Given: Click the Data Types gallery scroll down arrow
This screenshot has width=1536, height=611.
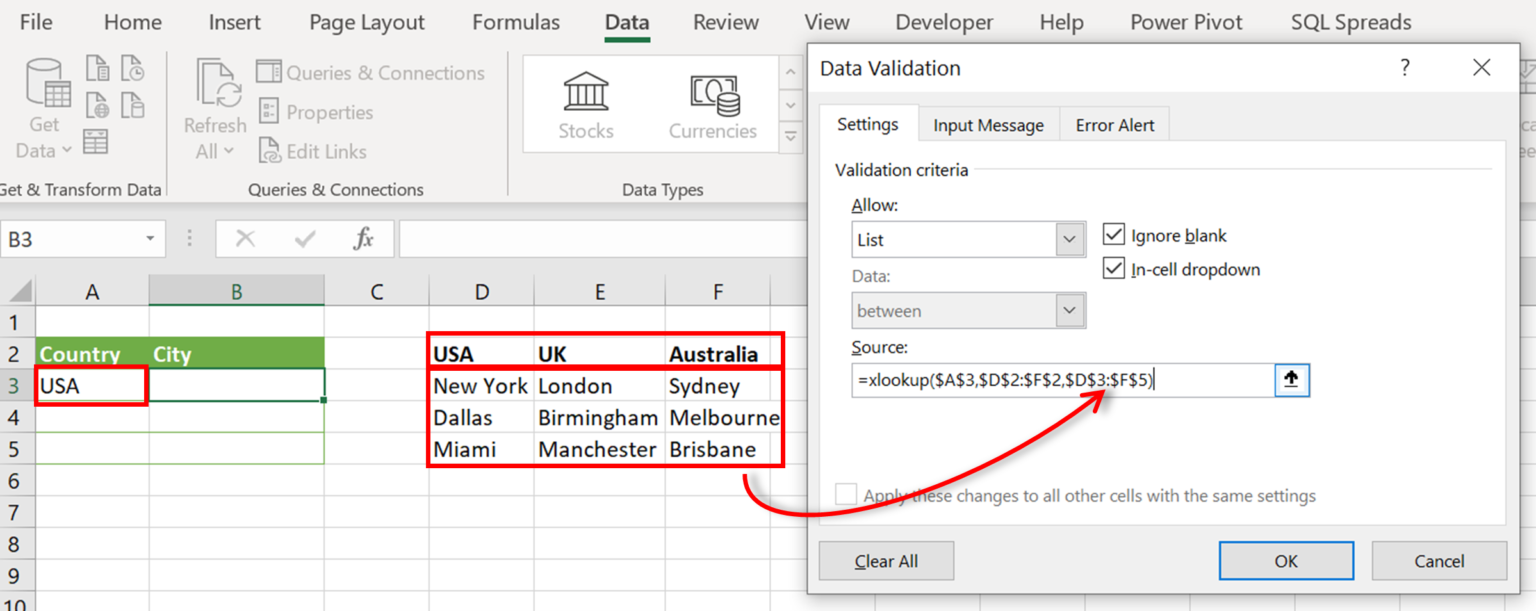Looking at the screenshot, I should click(790, 104).
